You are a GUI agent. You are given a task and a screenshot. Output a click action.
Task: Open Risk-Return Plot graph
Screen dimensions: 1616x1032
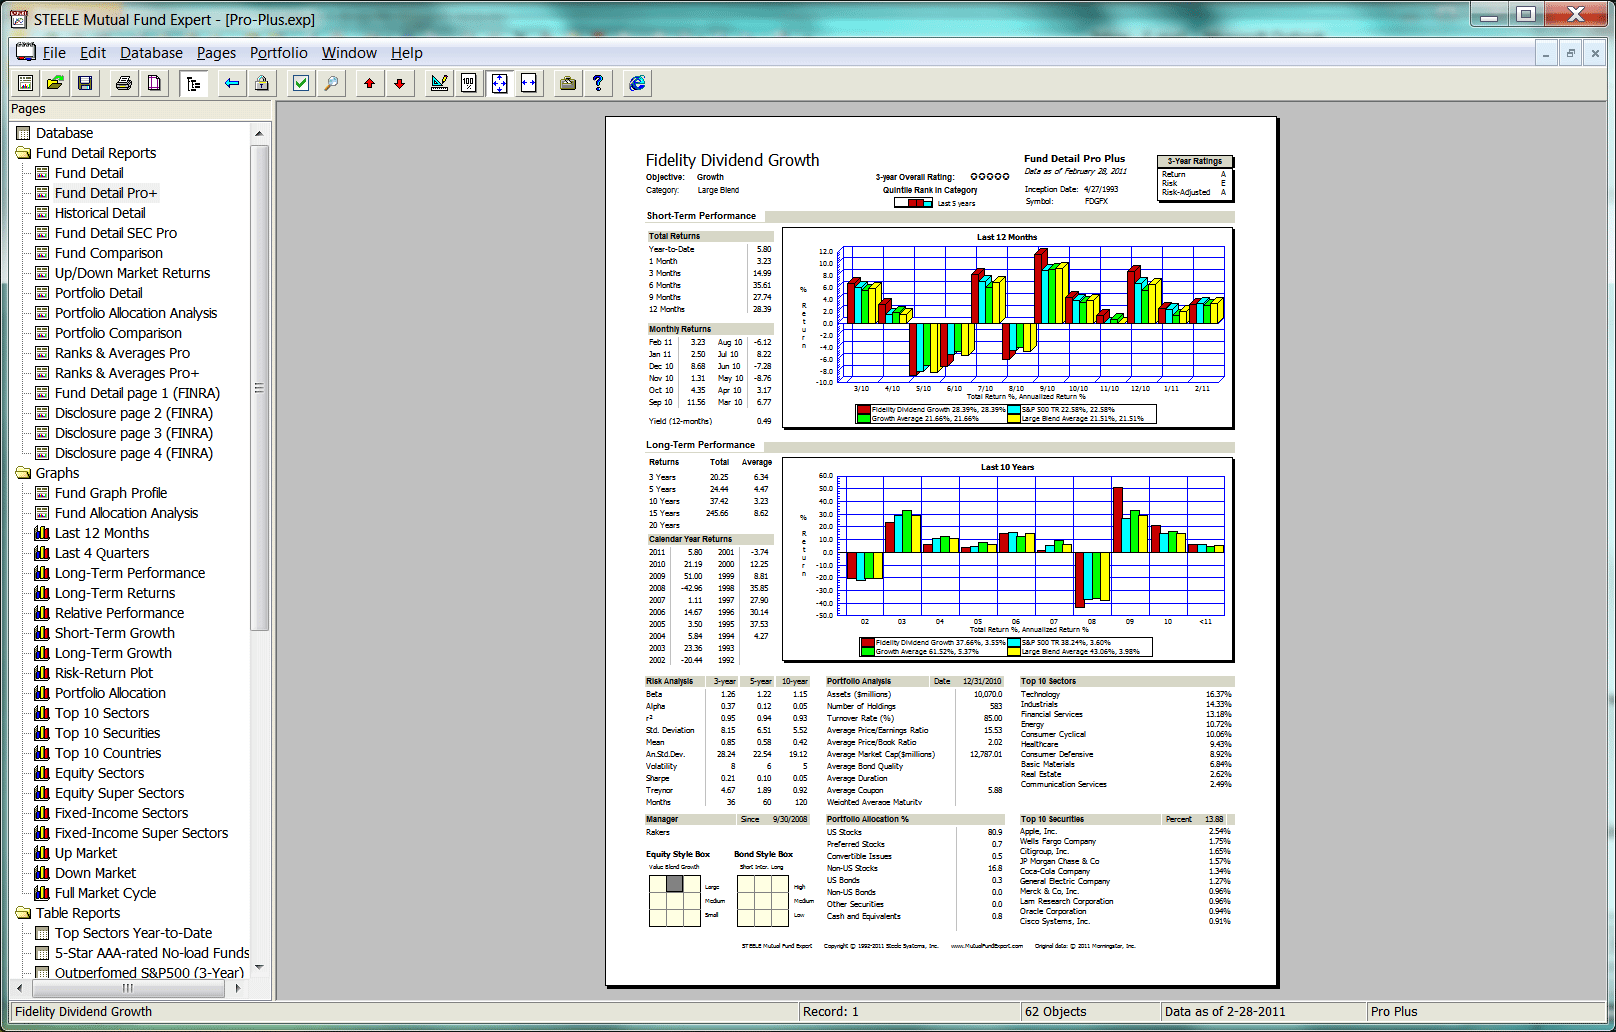coord(104,673)
